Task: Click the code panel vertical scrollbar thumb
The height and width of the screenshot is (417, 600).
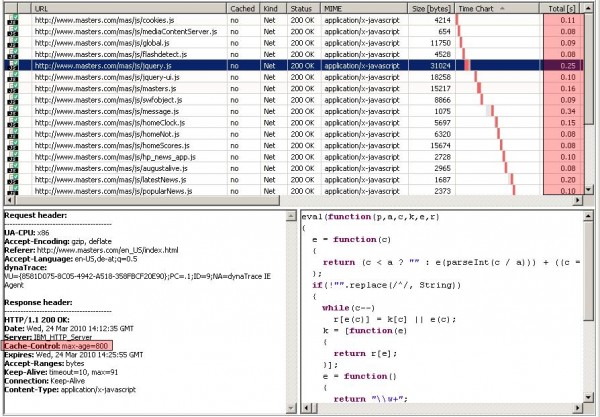Action: pos(589,271)
